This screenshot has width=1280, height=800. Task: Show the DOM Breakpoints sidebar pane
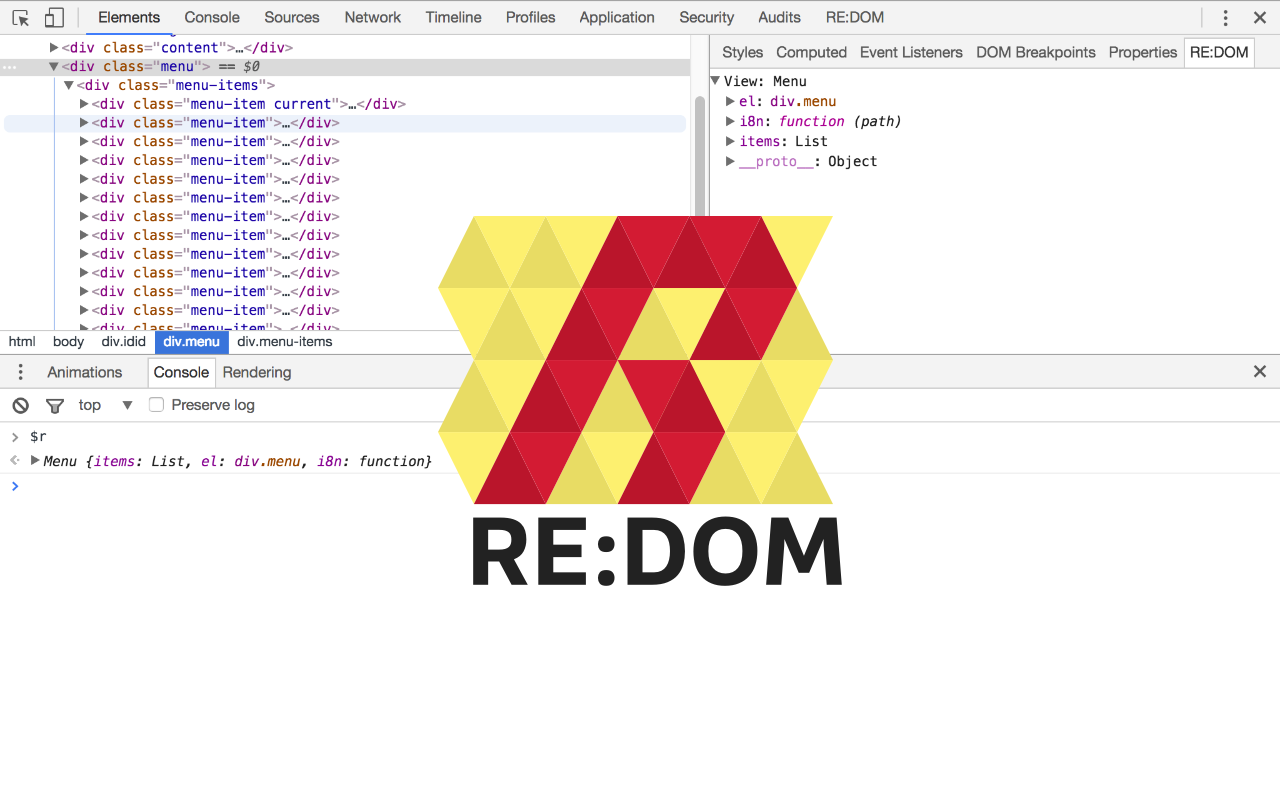1036,52
